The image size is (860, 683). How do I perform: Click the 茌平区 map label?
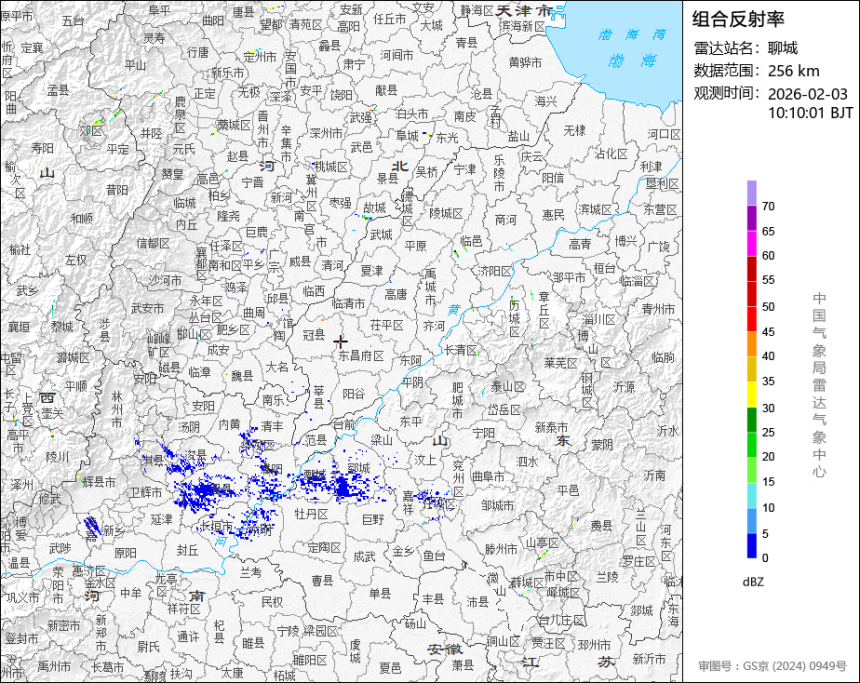coord(387,325)
